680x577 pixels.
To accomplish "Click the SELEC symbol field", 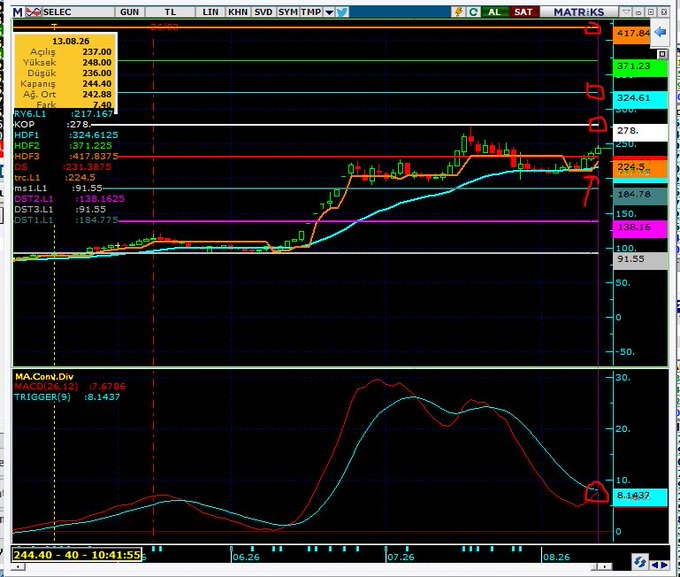I will click(x=77, y=12).
